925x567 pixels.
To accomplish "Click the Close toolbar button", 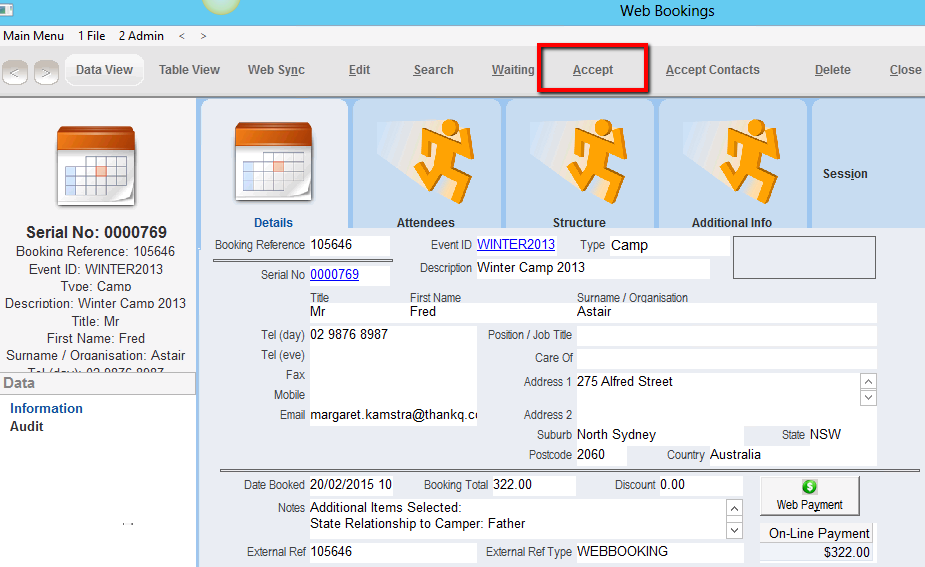I will click(905, 70).
